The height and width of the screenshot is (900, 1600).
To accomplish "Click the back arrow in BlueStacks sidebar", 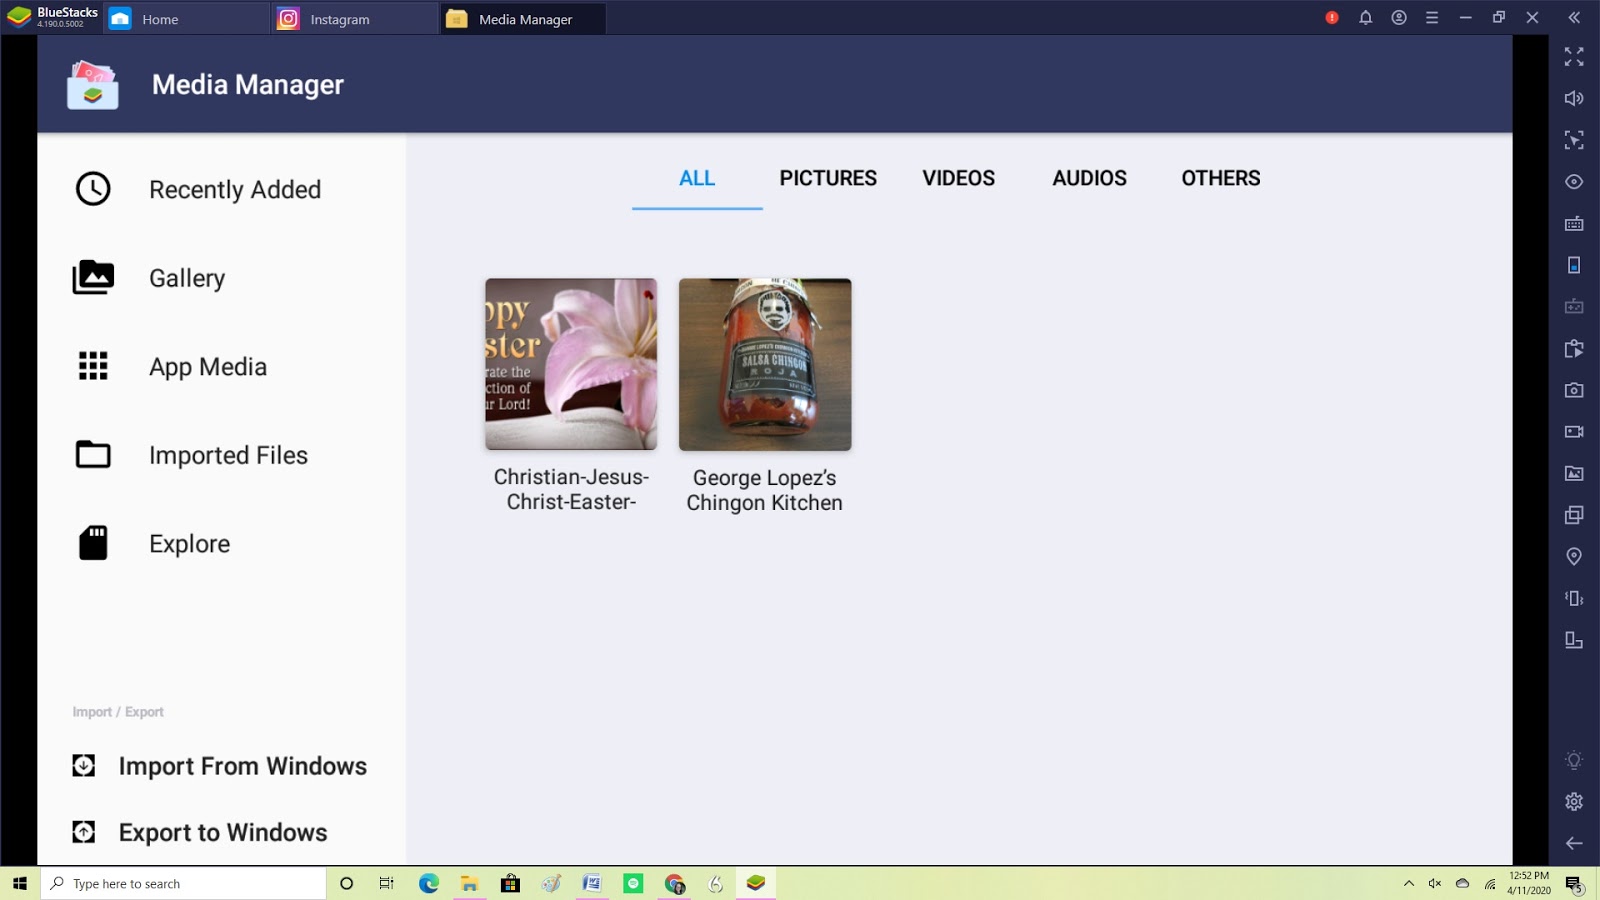I will [1574, 843].
